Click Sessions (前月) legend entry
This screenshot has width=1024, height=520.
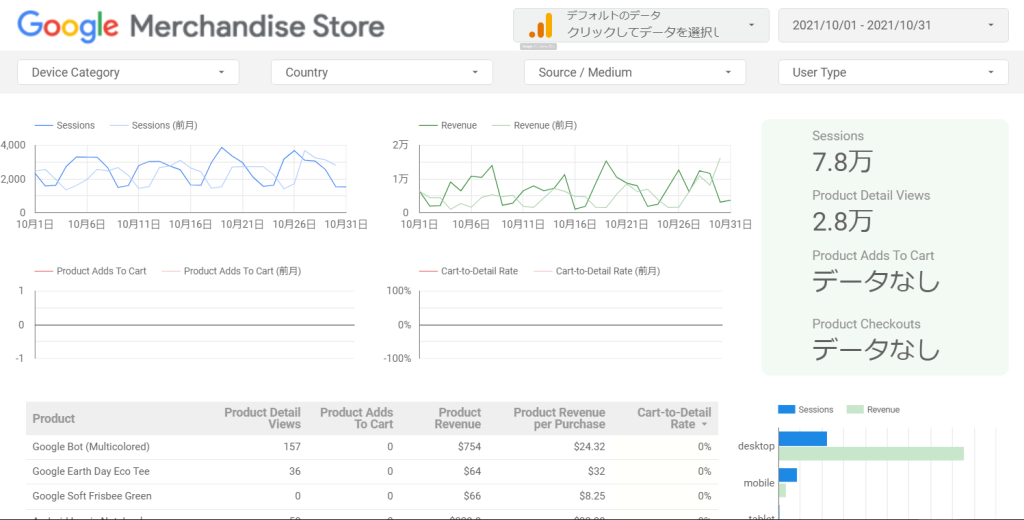coord(153,125)
